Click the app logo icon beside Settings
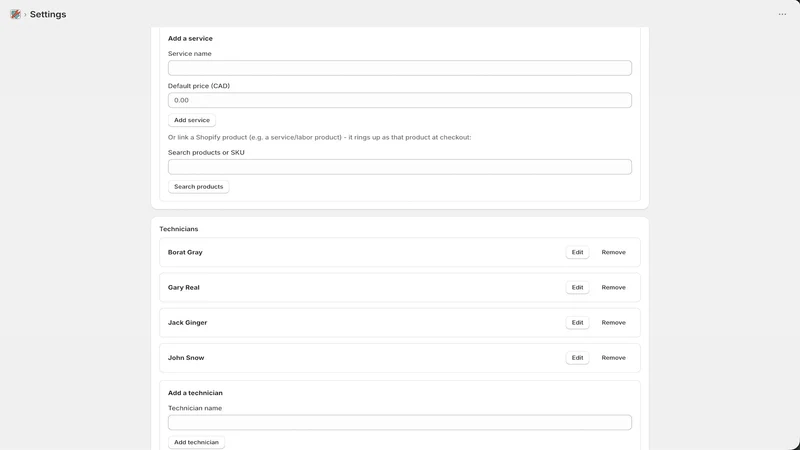The width and height of the screenshot is (800, 450). point(15,14)
